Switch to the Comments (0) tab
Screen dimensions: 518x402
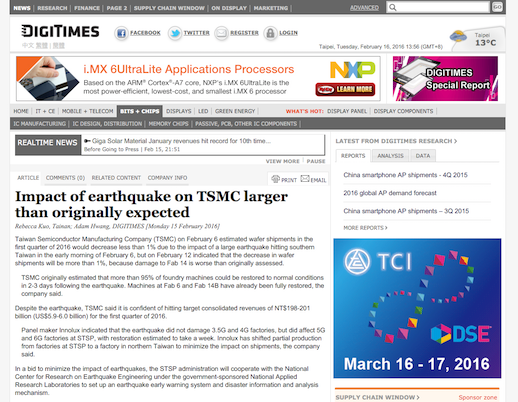pyautogui.click(x=65, y=178)
